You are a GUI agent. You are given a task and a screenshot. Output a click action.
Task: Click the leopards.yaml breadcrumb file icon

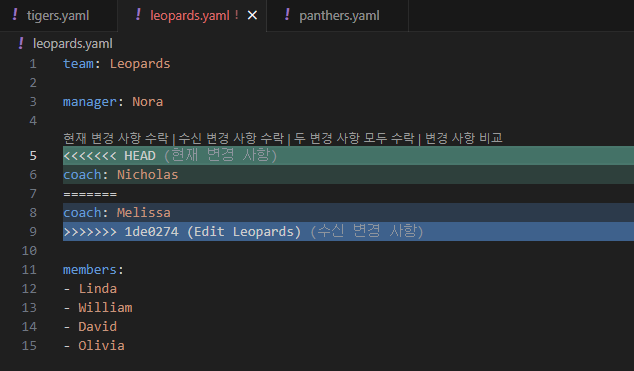(x=21, y=43)
